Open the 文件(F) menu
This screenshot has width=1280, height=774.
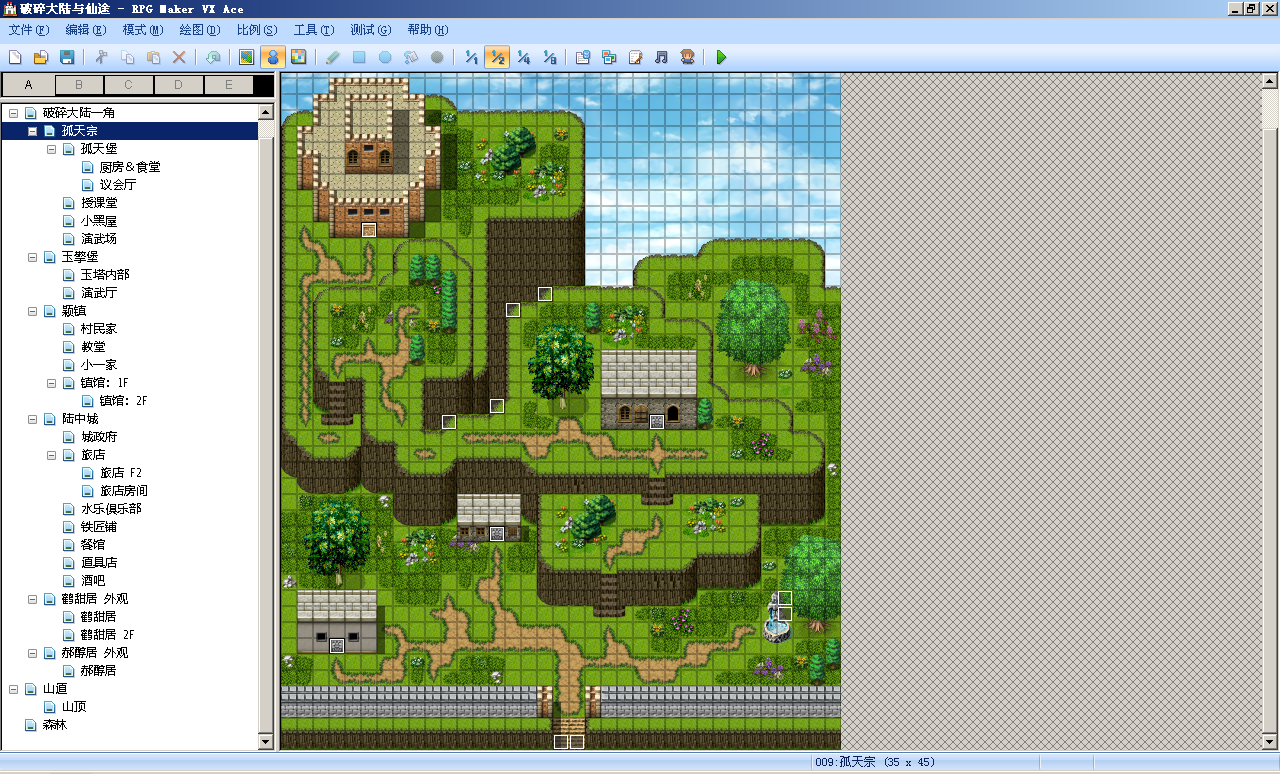[28, 30]
